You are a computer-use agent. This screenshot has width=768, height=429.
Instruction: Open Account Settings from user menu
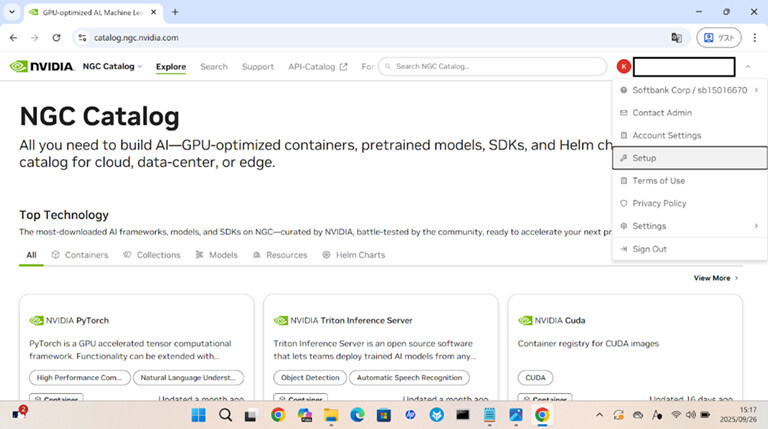click(690, 135)
